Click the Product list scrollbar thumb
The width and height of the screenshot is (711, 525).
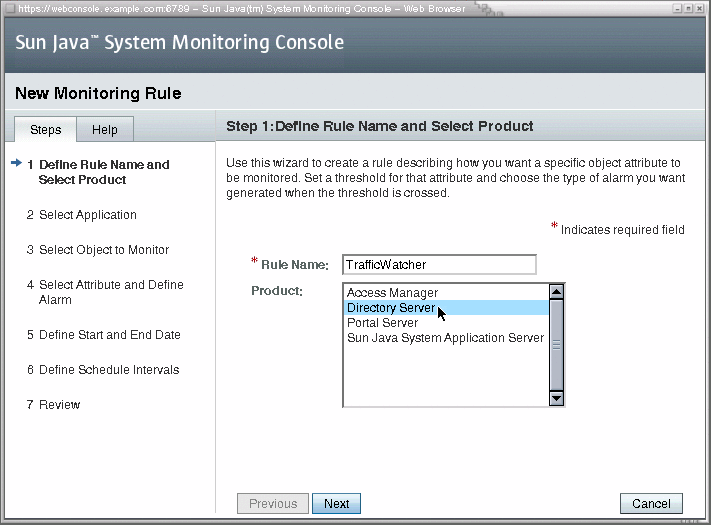[556, 345]
